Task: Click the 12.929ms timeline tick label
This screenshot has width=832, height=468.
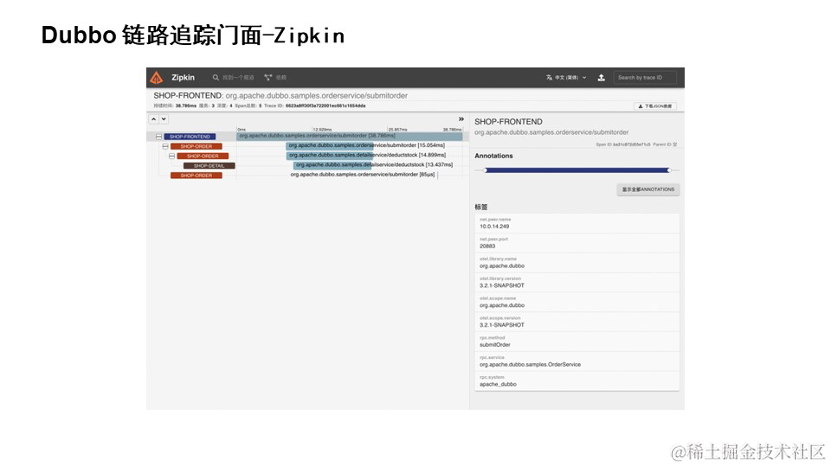Action: click(322, 129)
